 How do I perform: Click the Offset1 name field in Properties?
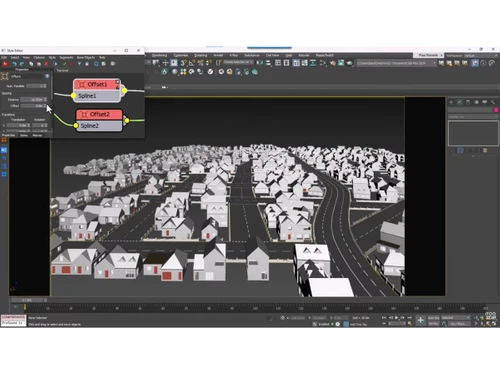(x=27, y=76)
